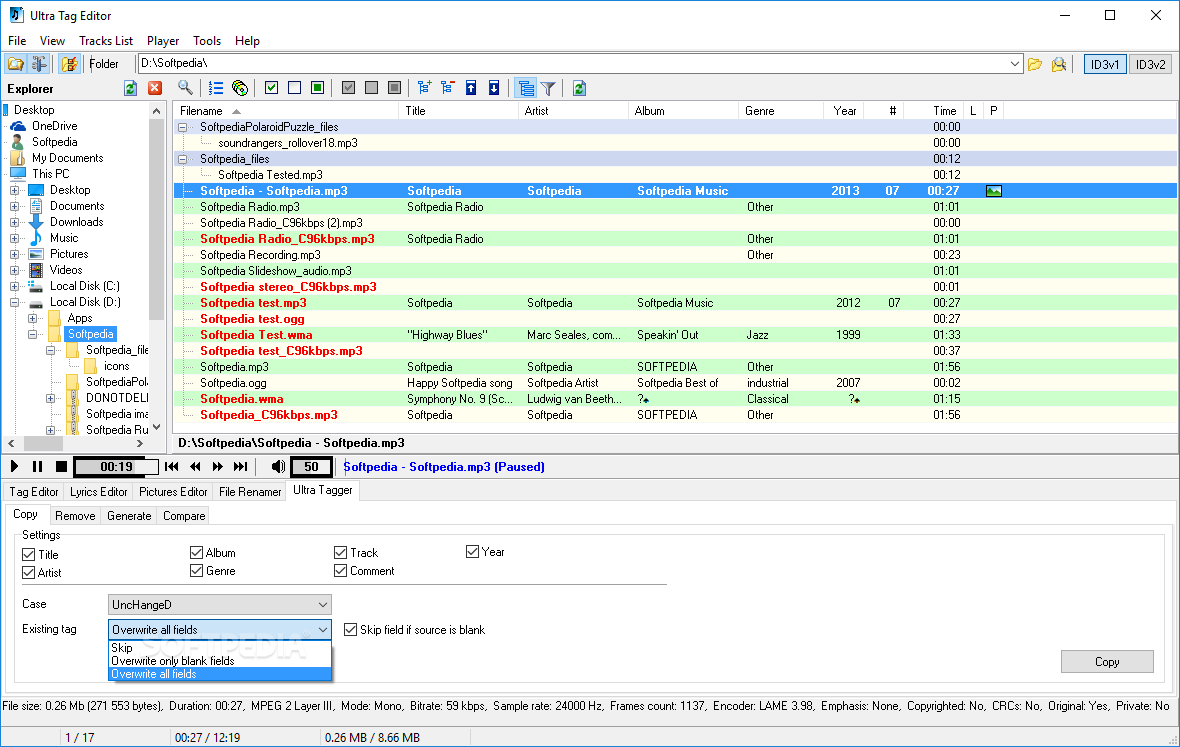Click the folder checkmark icon before Folder label
The image size is (1180, 747).
pos(70,64)
